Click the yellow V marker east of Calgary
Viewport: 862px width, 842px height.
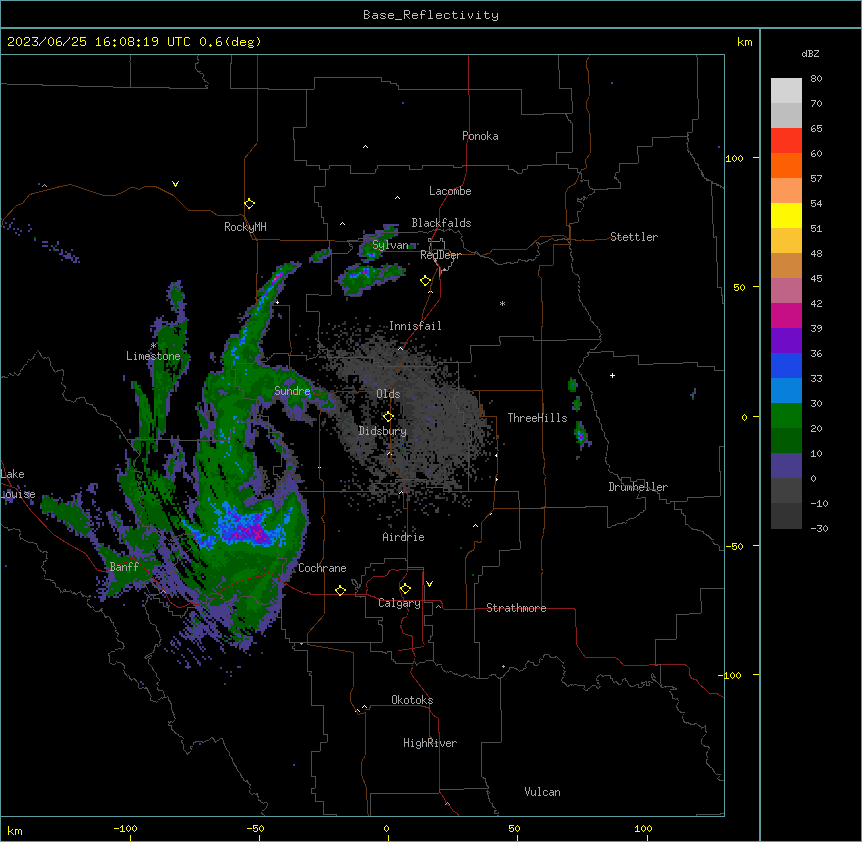(x=429, y=584)
